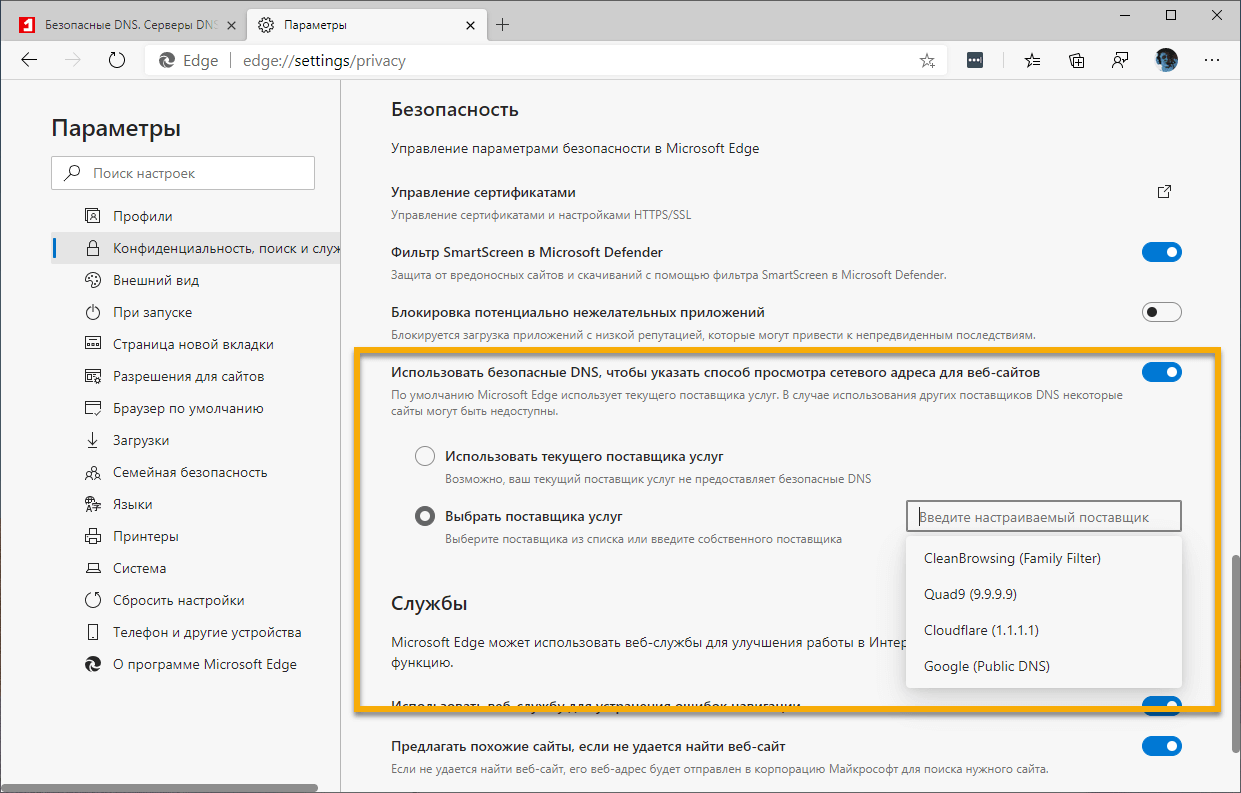Enable potentially unwanted apps blocking toggle
This screenshot has width=1241, height=793.
[x=1161, y=312]
